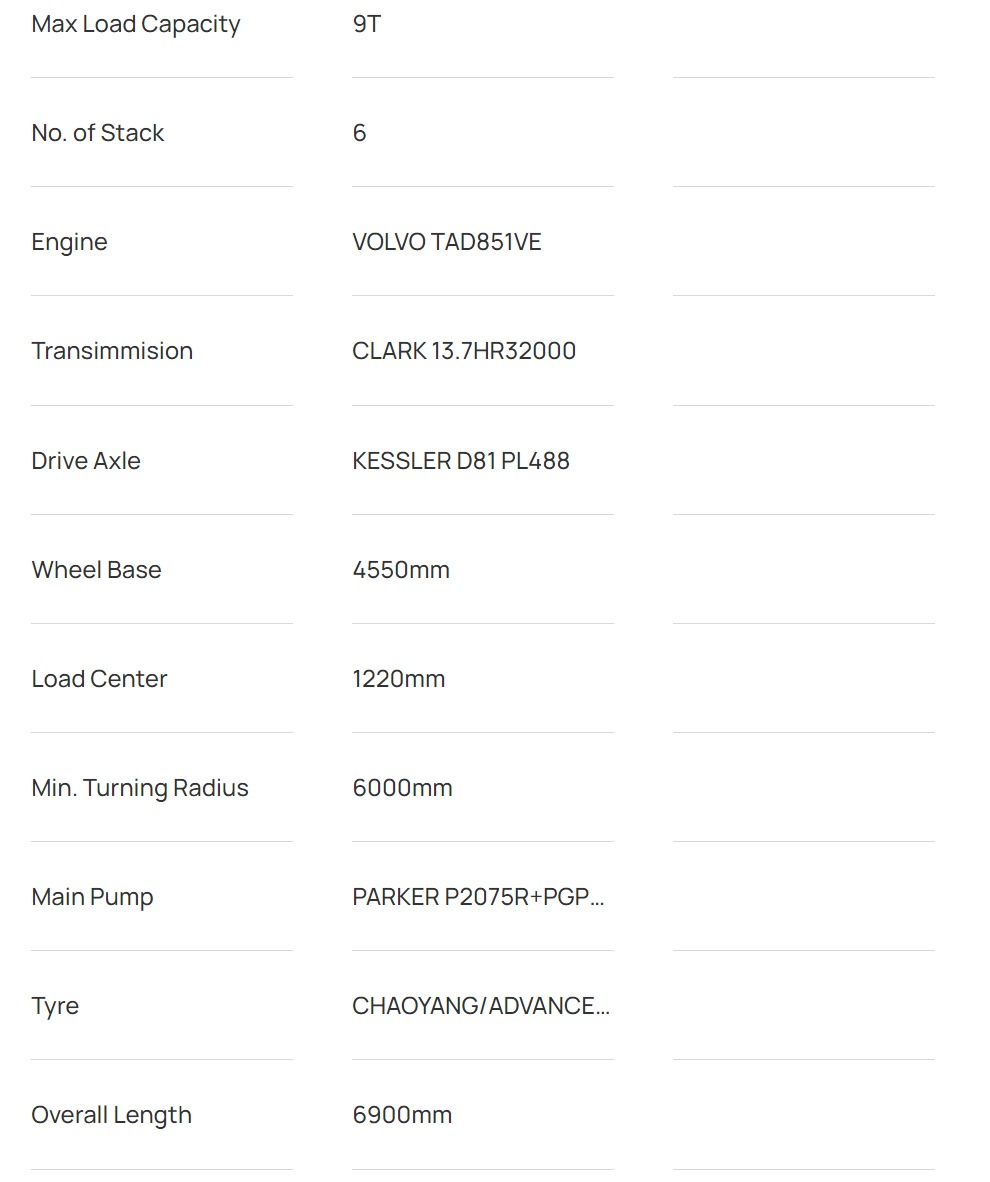Click the Overall Length label
This screenshot has width=990, height=1182.
112,1116
